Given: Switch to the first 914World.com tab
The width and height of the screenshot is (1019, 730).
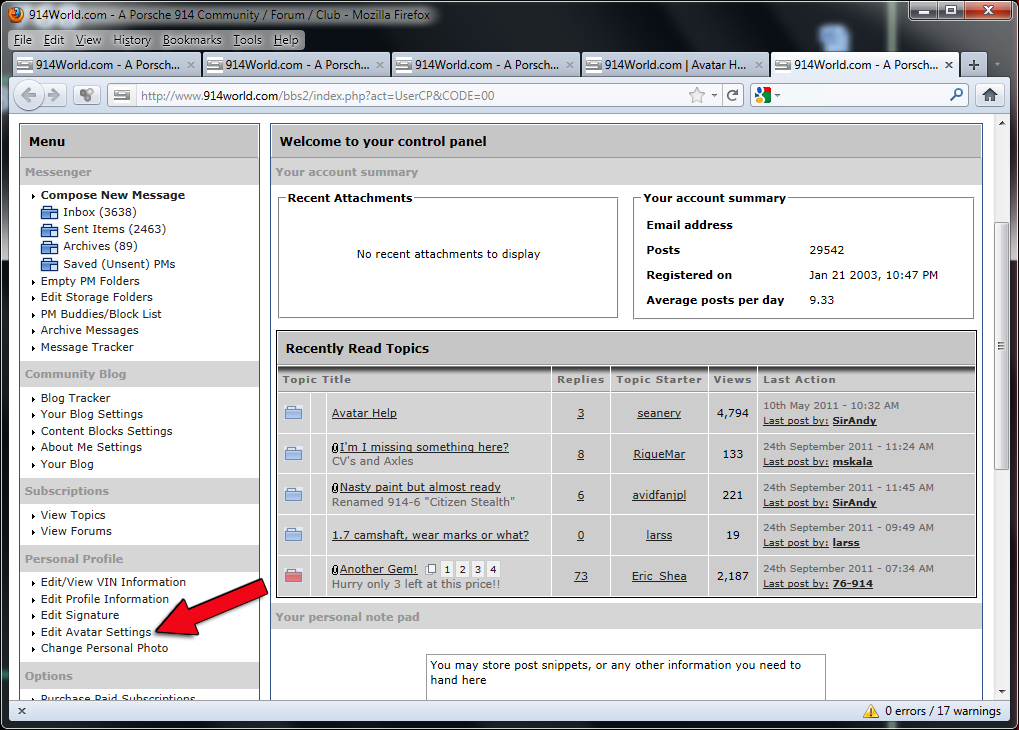Looking at the screenshot, I should coord(105,65).
